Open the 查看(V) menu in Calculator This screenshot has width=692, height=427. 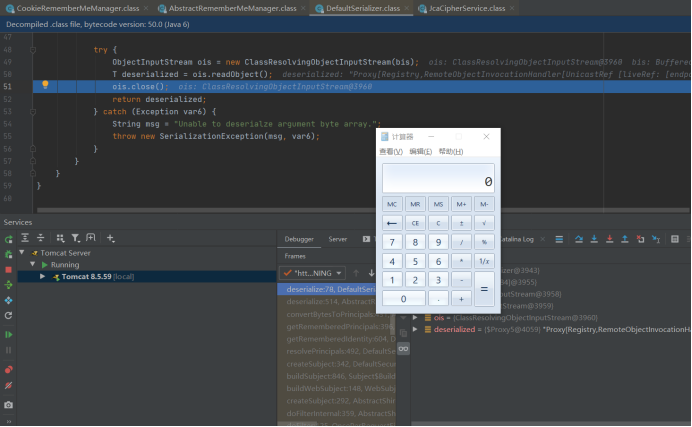click(391, 151)
